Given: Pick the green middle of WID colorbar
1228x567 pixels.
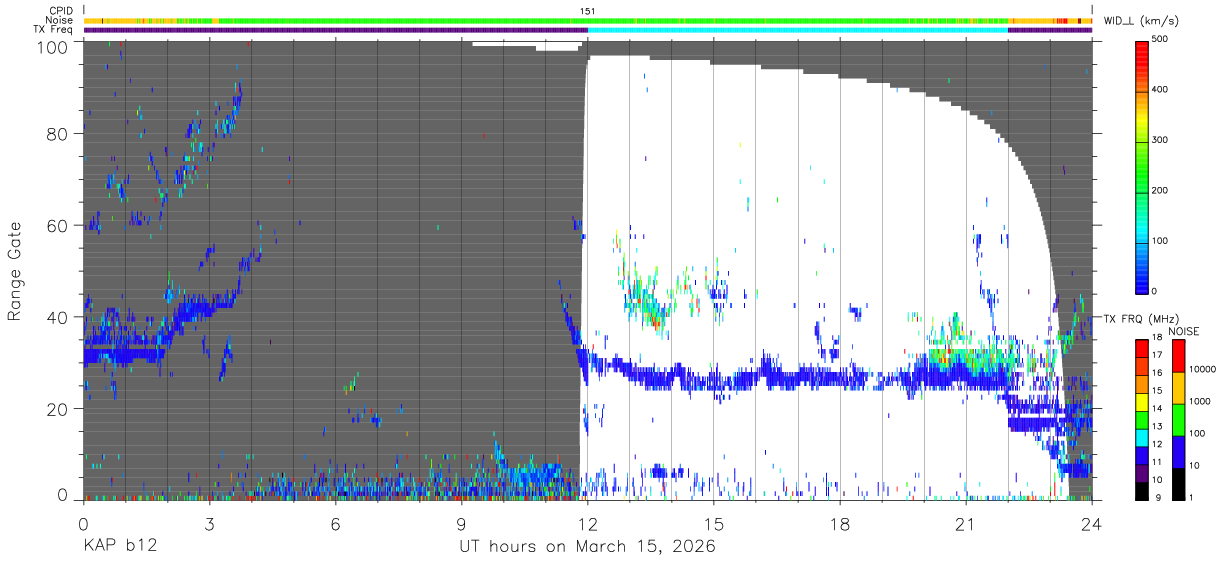Looking at the screenshot, I should pos(1142,170).
